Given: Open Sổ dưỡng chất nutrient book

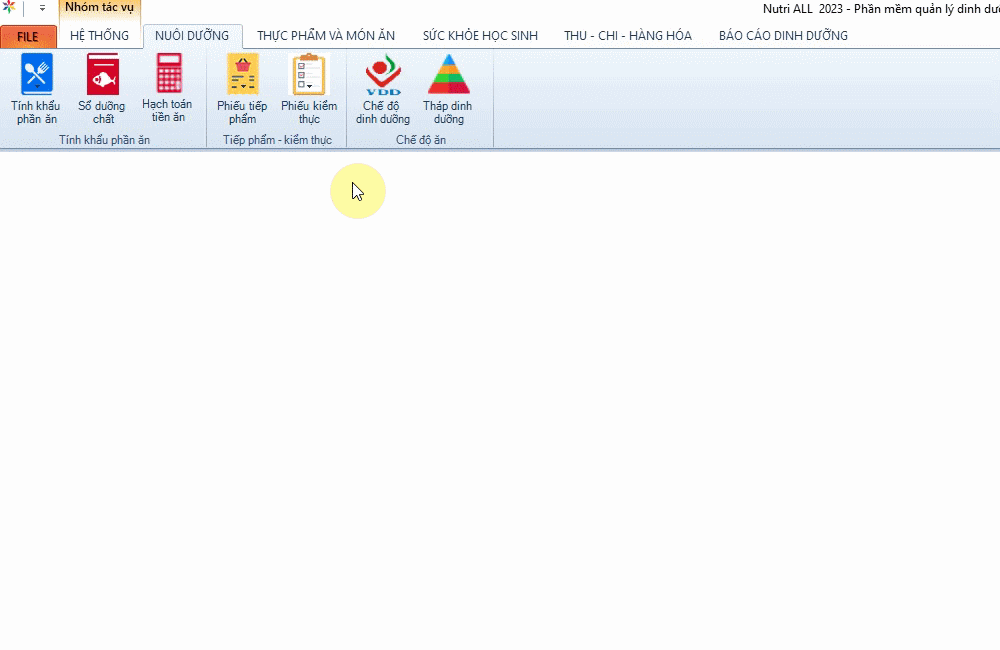Looking at the screenshot, I should pyautogui.click(x=101, y=89).
